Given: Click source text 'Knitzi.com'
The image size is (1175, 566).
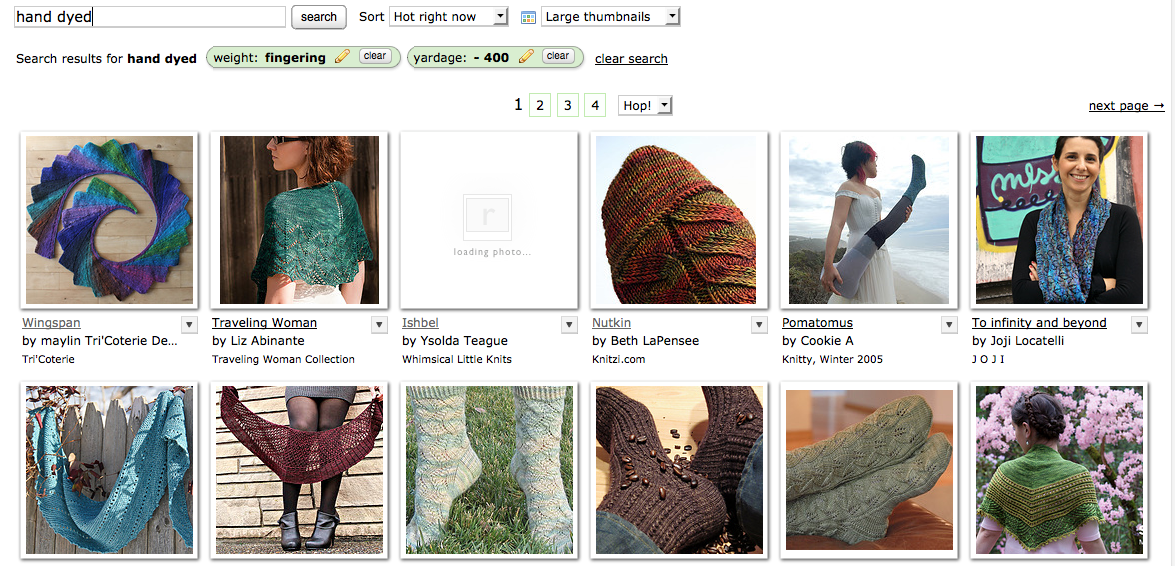Looking at the screenshot, I should point(618,359).
